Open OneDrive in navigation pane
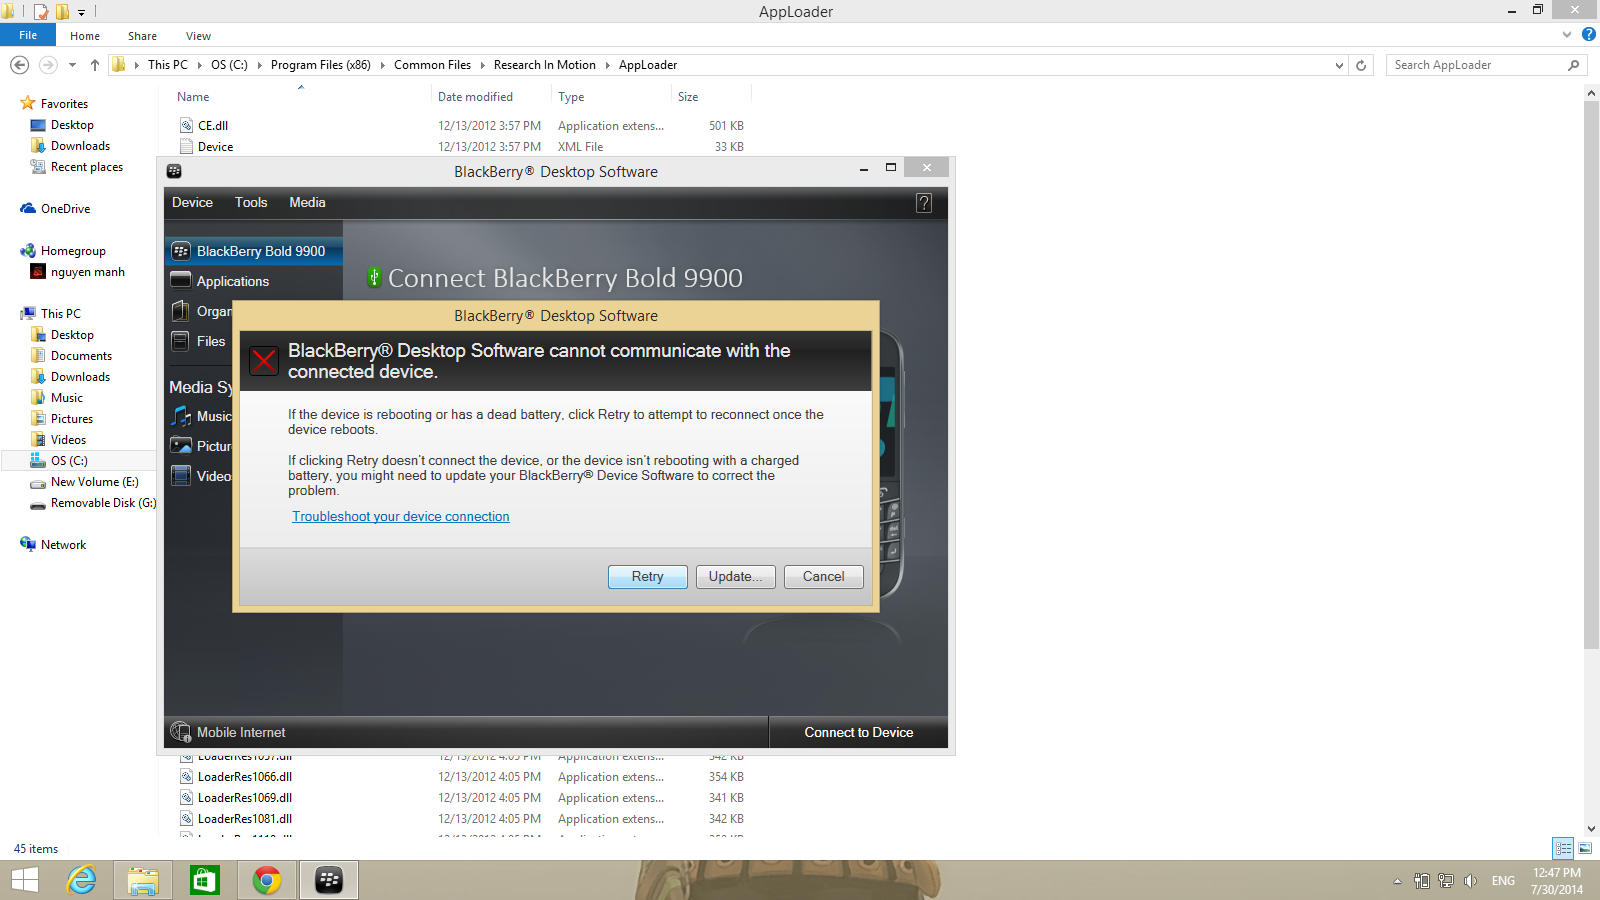 click(x=65, y=209)
